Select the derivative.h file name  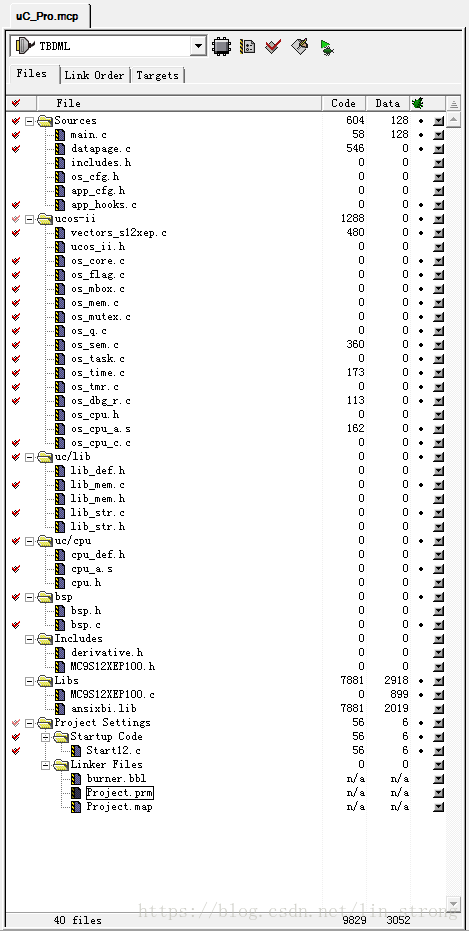107,653
